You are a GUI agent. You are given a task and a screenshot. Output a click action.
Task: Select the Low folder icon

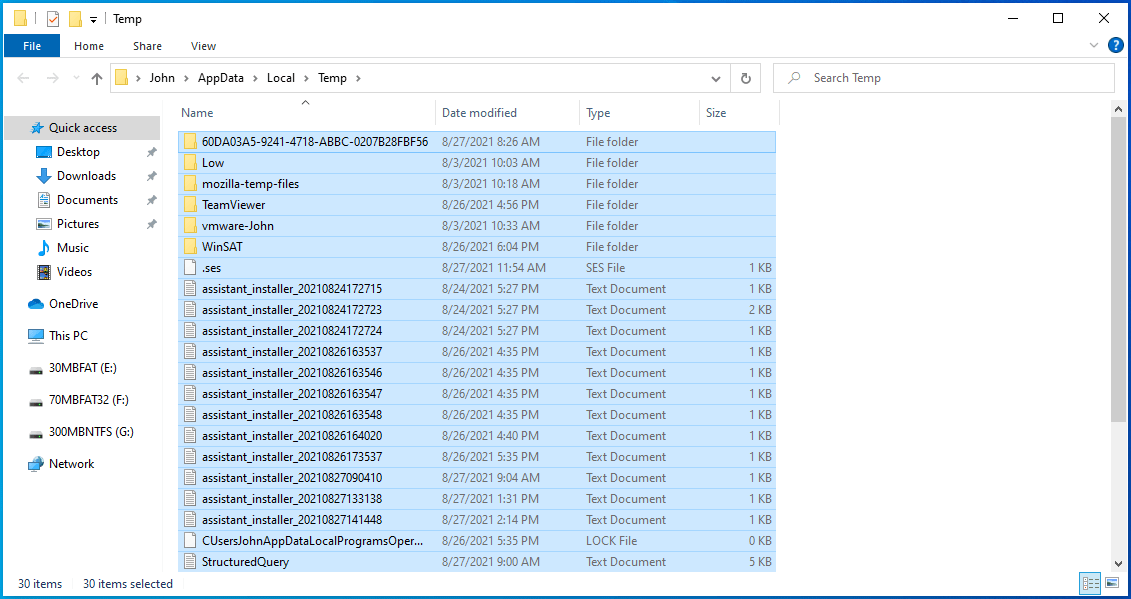(190, 162)
